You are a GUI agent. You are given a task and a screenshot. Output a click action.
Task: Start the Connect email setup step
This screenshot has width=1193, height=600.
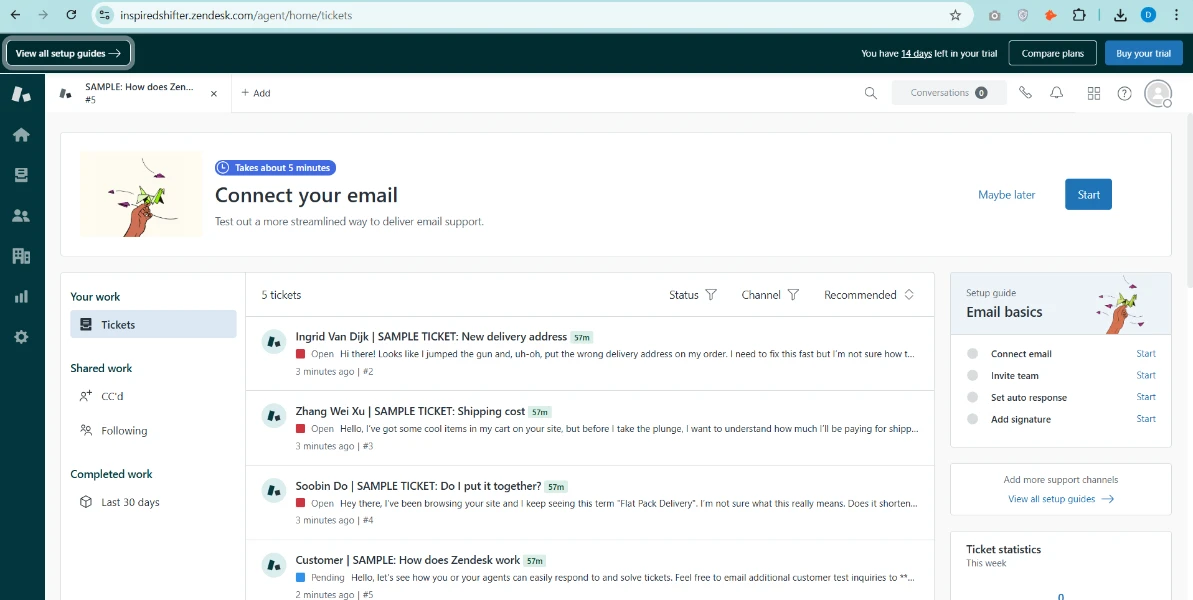click(1145, 354)
